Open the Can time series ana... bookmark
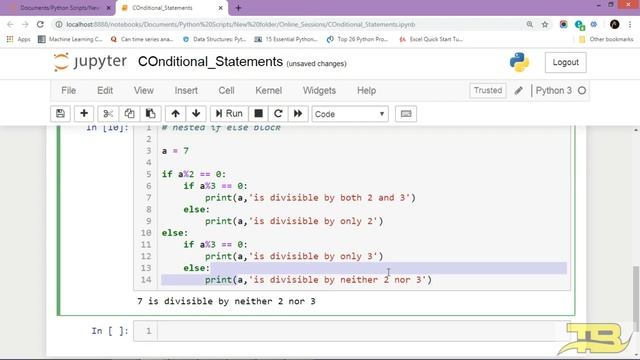Screen dimensions: 640x360 142,39
